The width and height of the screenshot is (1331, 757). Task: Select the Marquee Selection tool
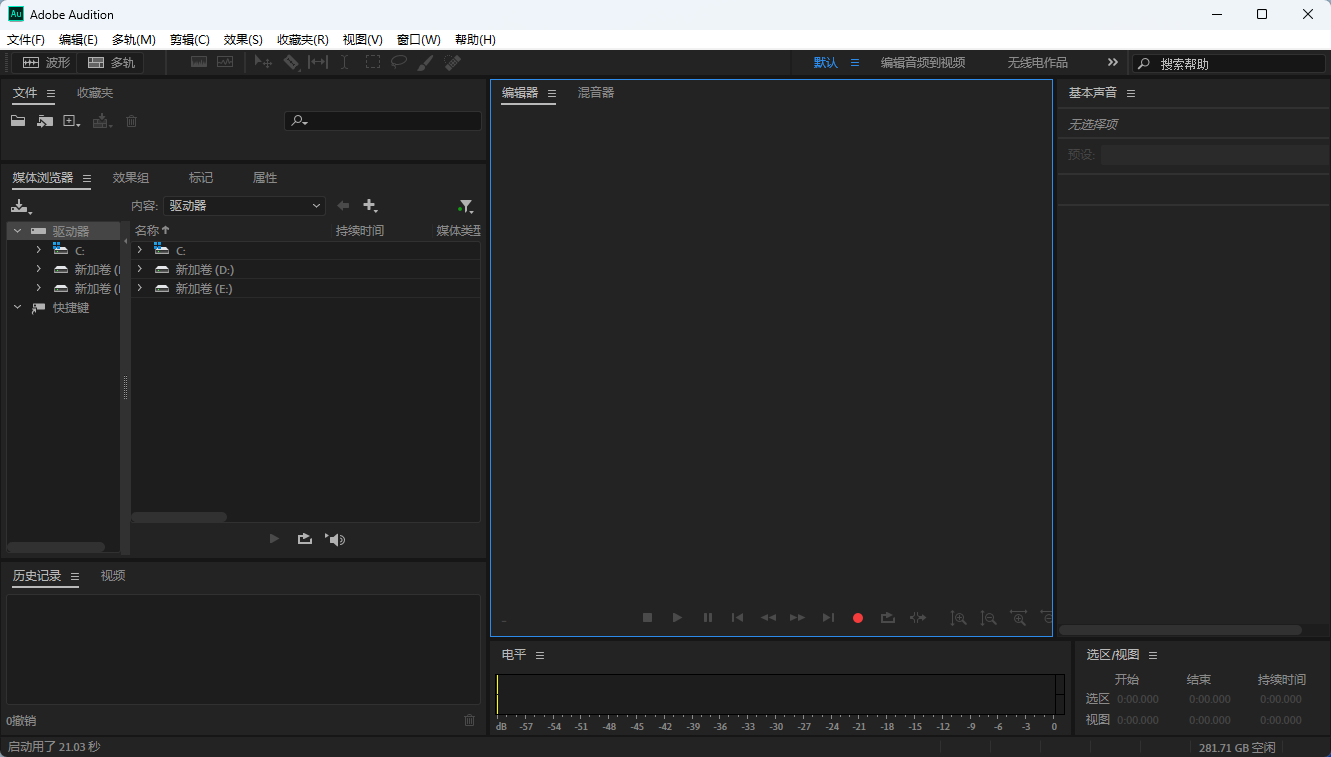coord(372,62)
